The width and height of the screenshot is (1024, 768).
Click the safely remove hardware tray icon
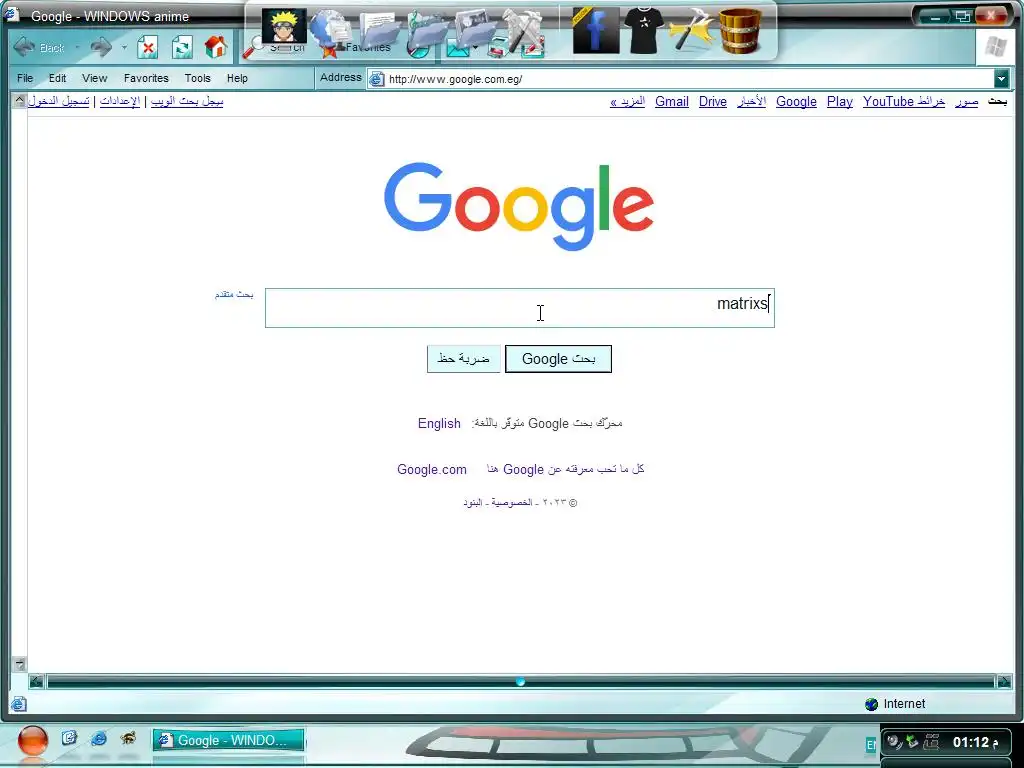click(912, 741)
